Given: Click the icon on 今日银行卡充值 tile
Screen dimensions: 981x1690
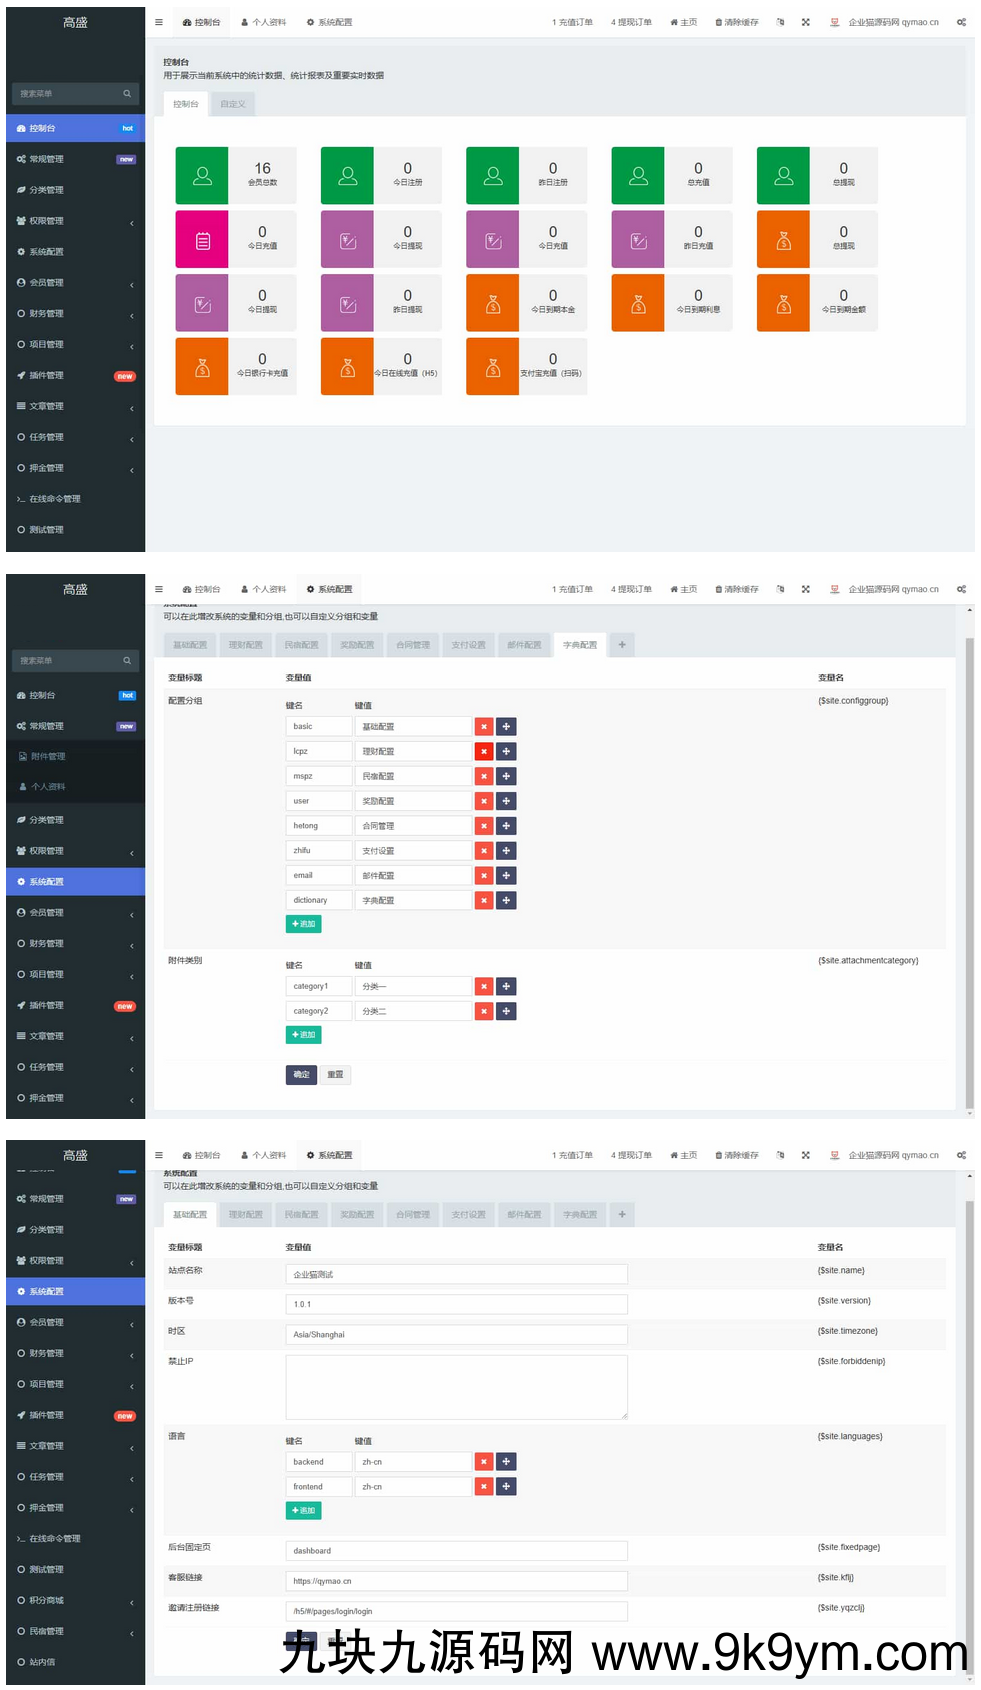Looking at the screenshot, I should click(x=202, y=368).
